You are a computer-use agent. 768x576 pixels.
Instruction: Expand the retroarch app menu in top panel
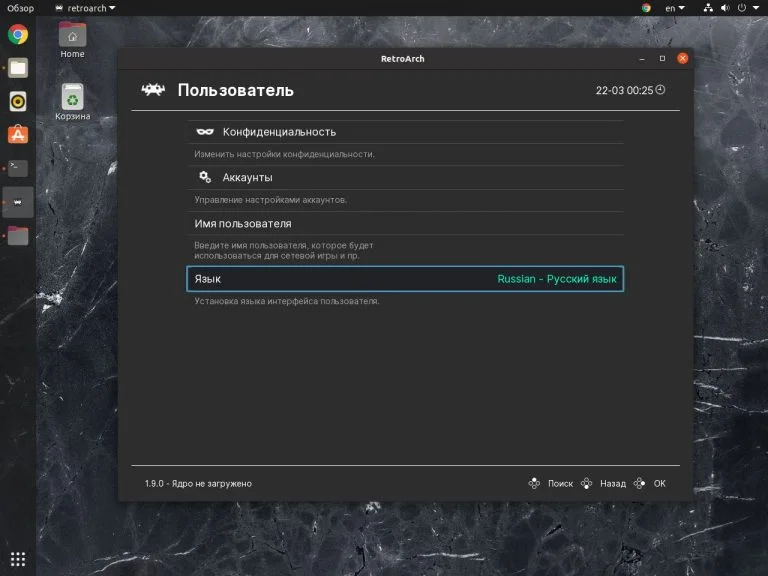pyautogui.click(x=85, y=8)
